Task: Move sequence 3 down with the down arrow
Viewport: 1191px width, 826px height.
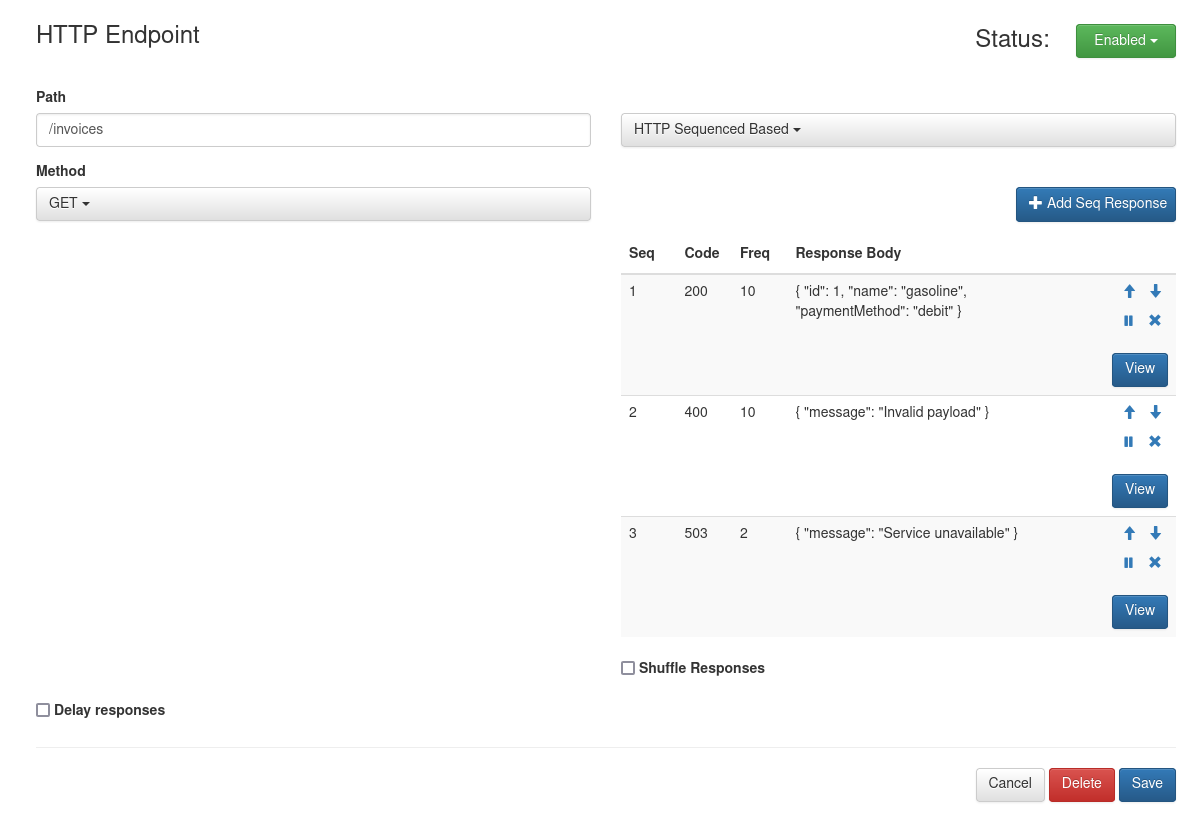Action: [x=1155, y=533]
